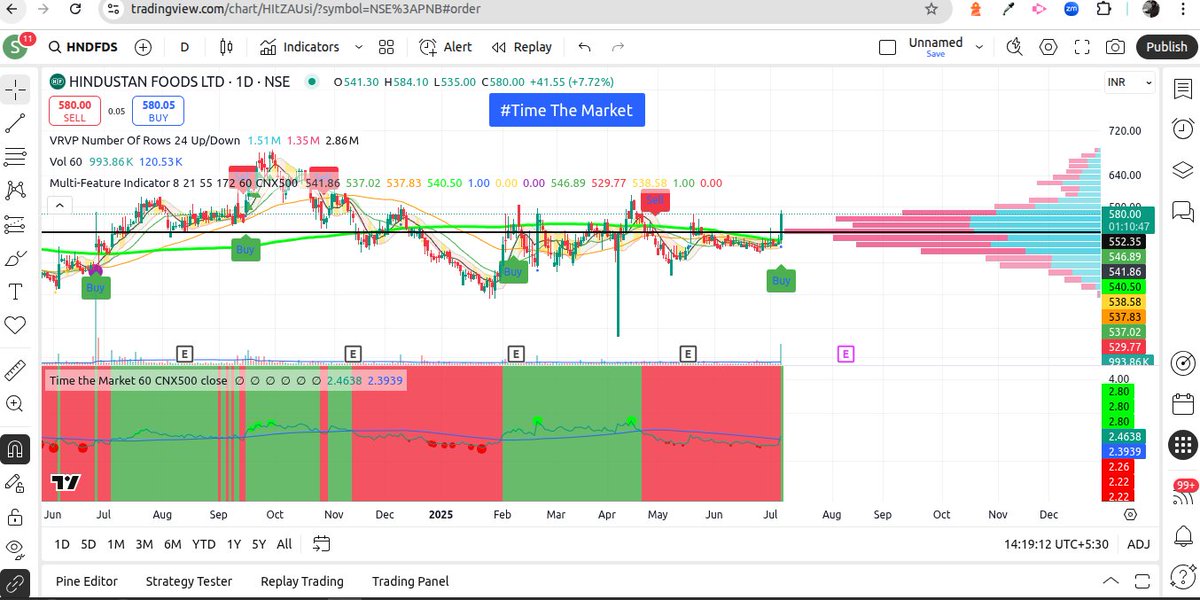Maximize the bottom panel

click(x=1143, y=581)
